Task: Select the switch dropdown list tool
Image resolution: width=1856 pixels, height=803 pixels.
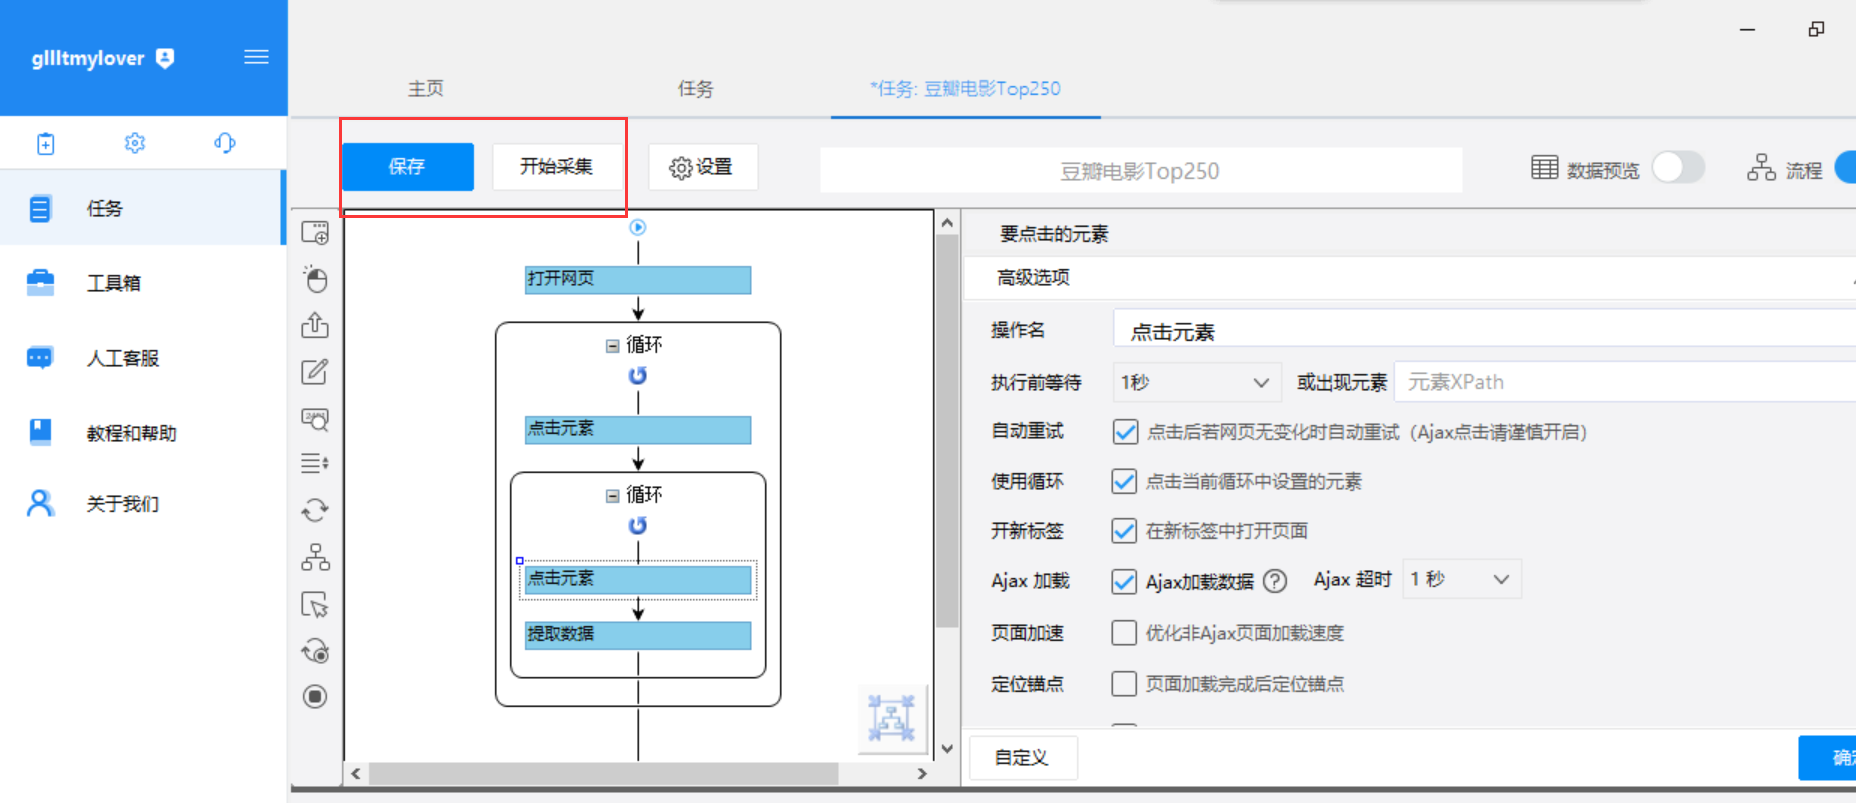Action: point(315,463)
